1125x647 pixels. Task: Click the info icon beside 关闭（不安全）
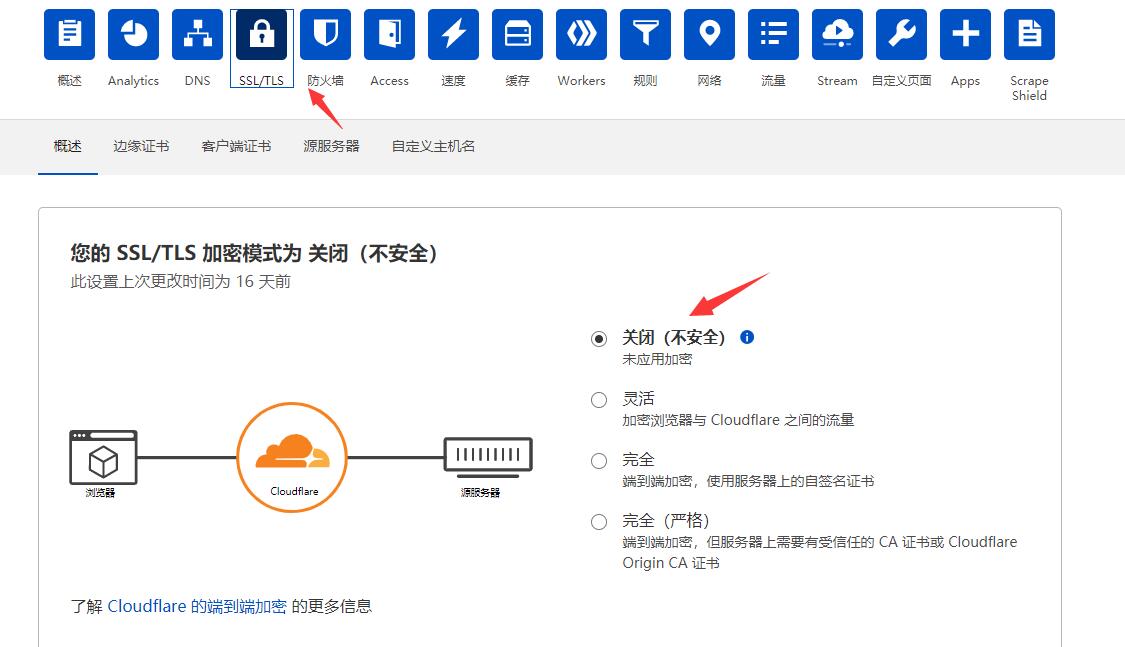(x=747, y=338)
